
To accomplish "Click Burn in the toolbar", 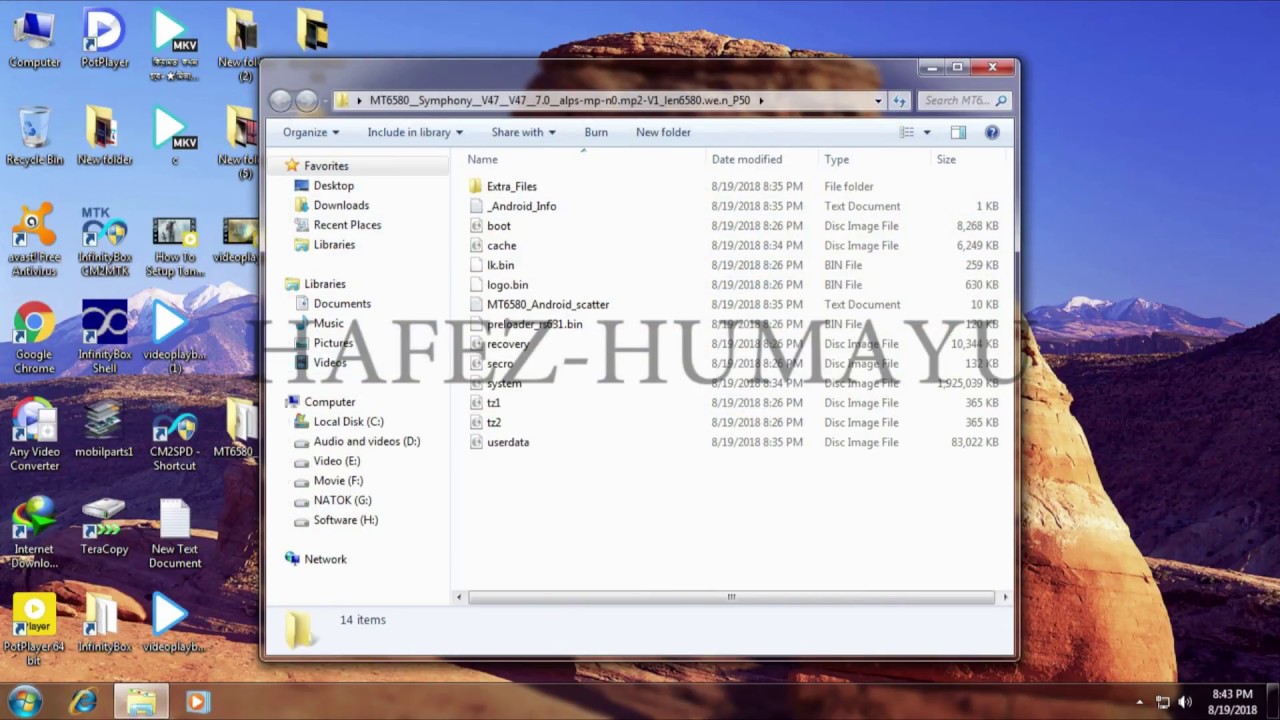I will coord(596,132).
